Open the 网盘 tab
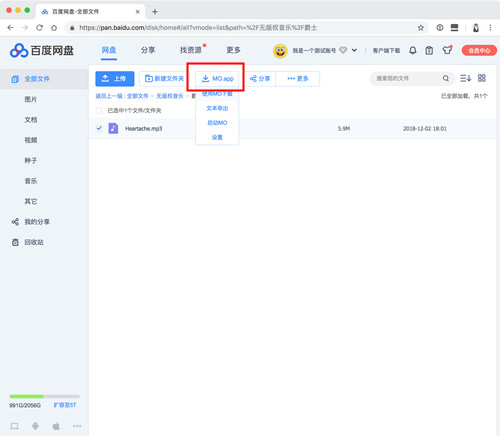The image size is (500, 436). (x=109, y=50)
